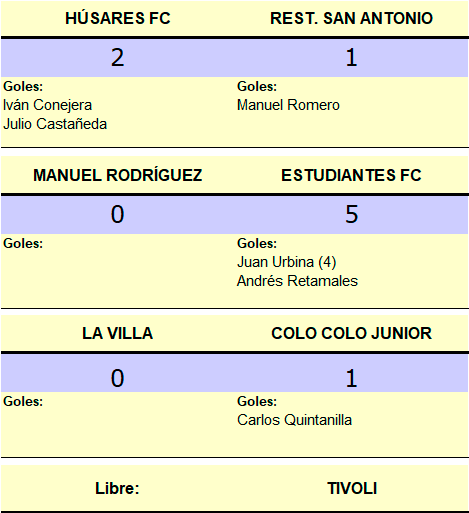
Task: Click Estudiantes FC score of 5
Action: [x=352, y=214]
